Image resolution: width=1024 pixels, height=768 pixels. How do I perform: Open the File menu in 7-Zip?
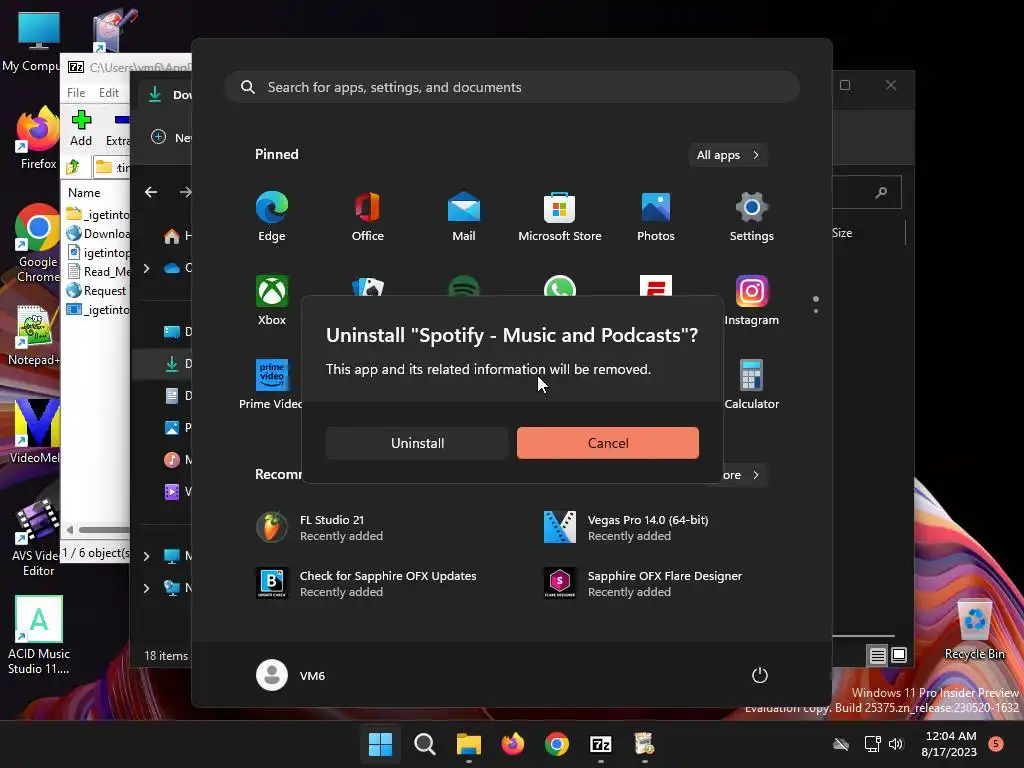tap(76, 93)
